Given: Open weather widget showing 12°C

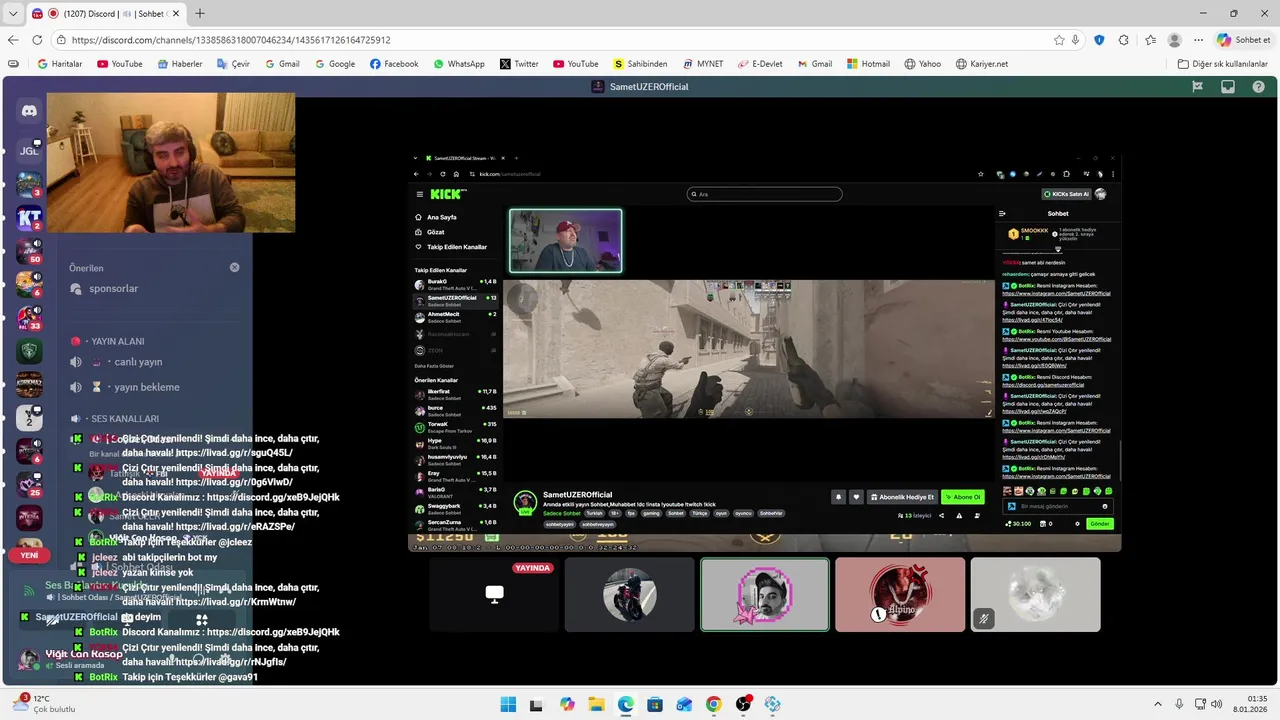Looking at the screenshot, I should pos(45,704).
